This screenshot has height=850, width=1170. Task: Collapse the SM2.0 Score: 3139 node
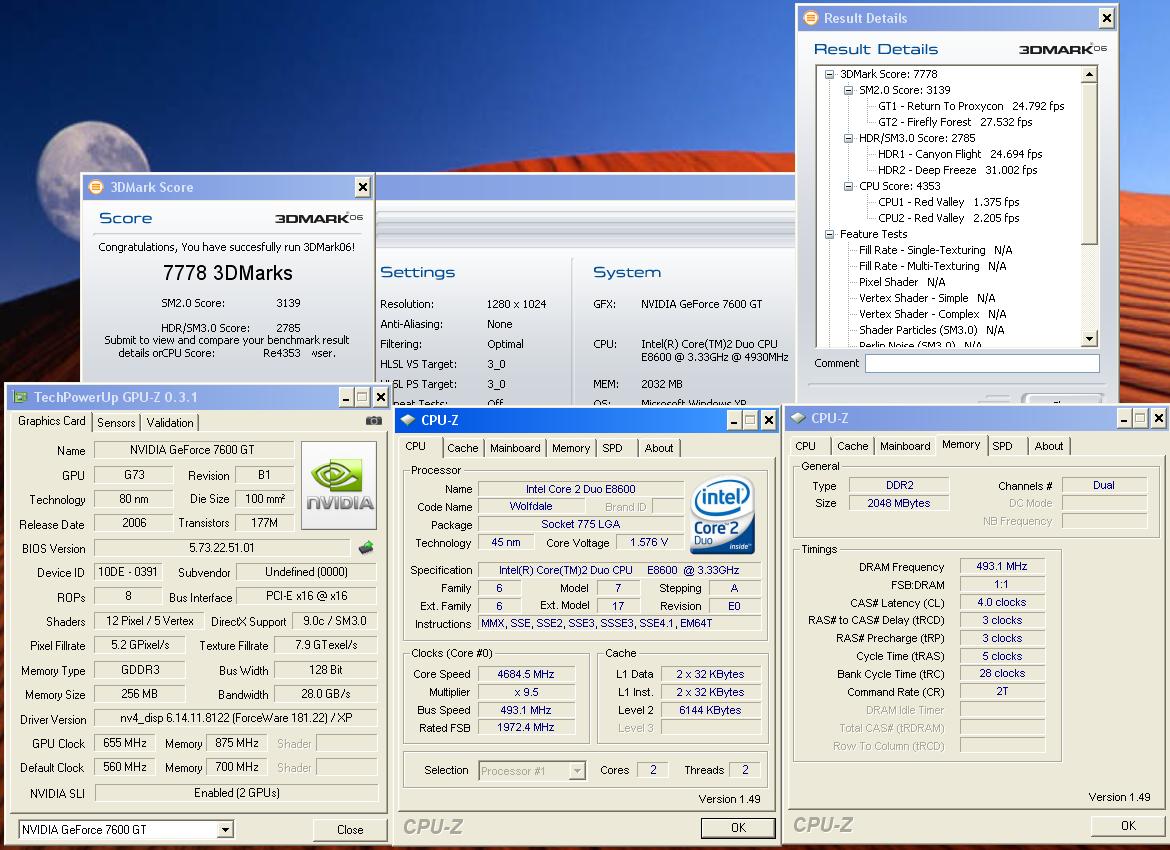pos(848,90)
